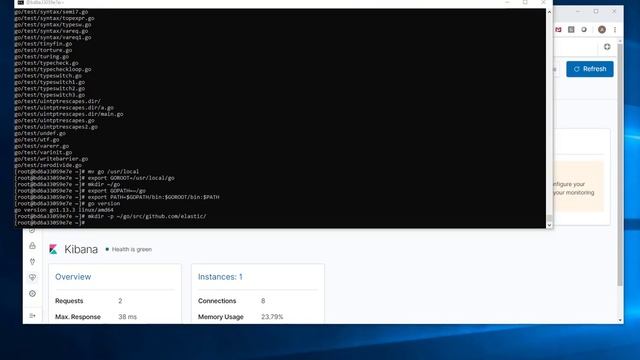Click the red mail extension icon
The image size is (640, 360).
(558, 29)
